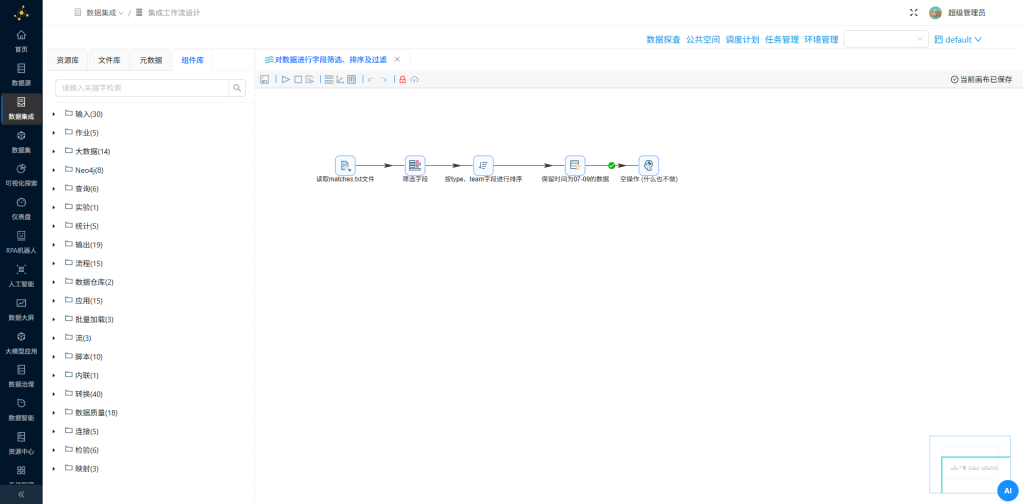The height and width of the screenshot is (504, 1024).
Task: Click the axis chart toolbar icon
Action: point(340,79)
